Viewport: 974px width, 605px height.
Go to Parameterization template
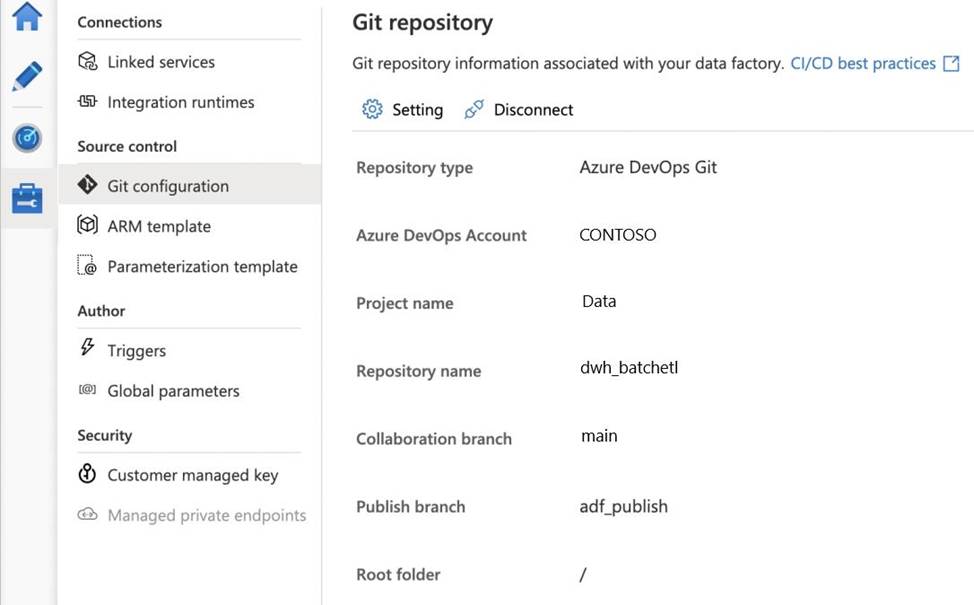pos(202,267)
